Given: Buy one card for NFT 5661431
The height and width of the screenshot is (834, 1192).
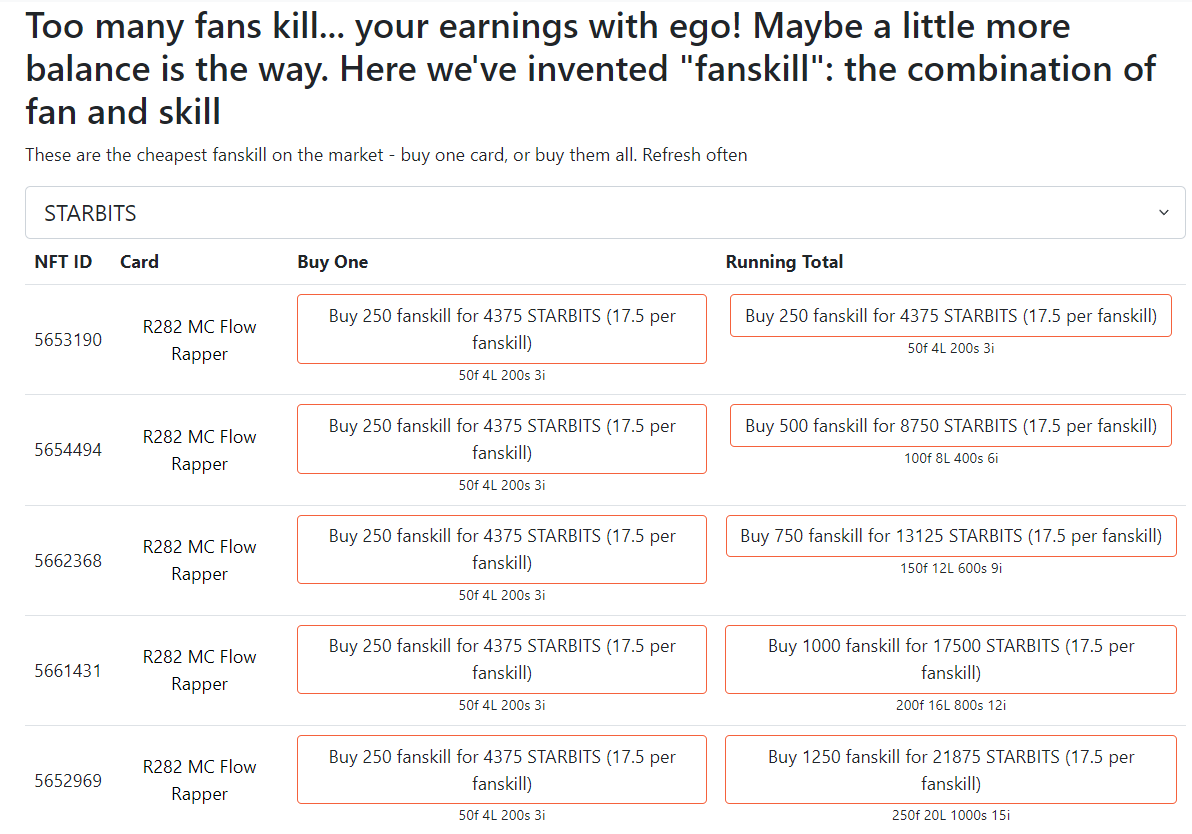Looking at the screenshot, I should 502,659.
